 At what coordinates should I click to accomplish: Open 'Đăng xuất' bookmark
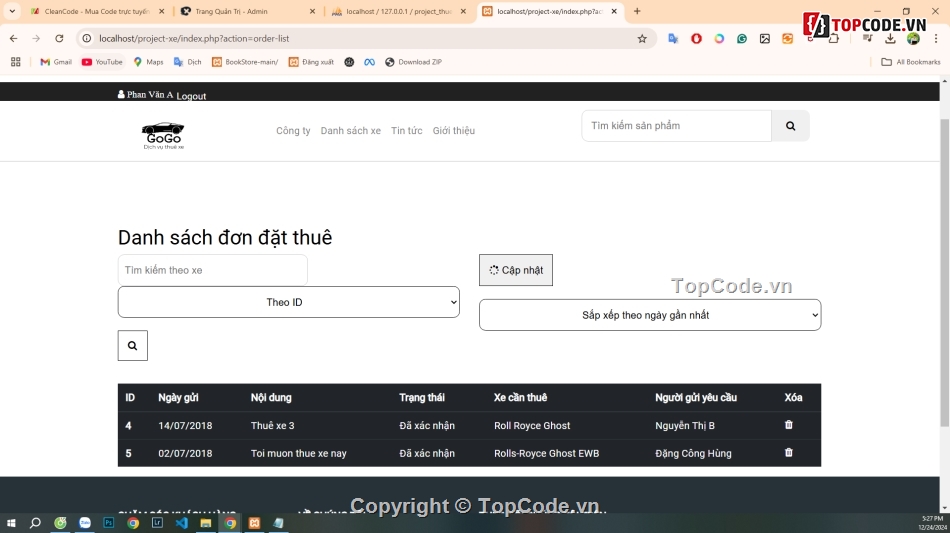[311, 62]
